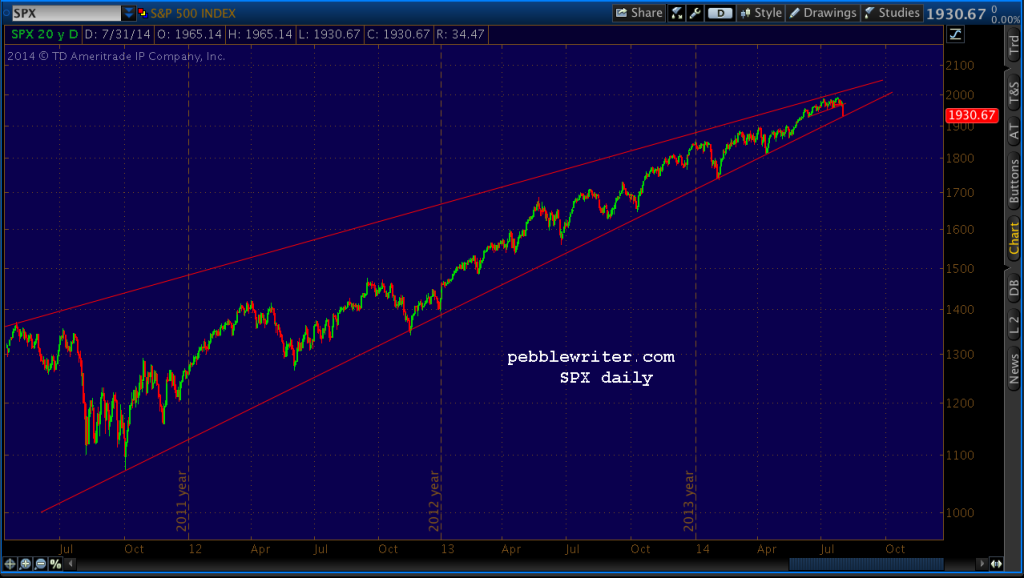Click the 'R: 34.47' range value
The height and width of the screenshot is (578, 1024).
460,34
